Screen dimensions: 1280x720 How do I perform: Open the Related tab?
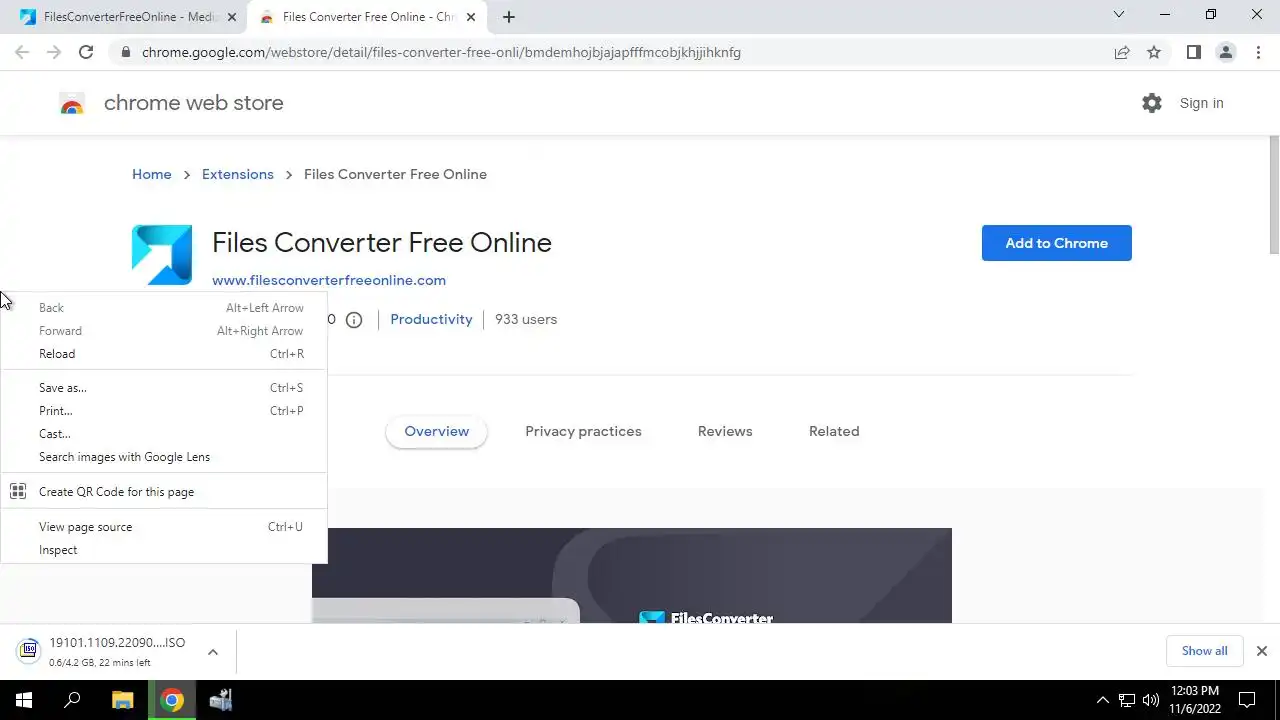click(834, 432)
